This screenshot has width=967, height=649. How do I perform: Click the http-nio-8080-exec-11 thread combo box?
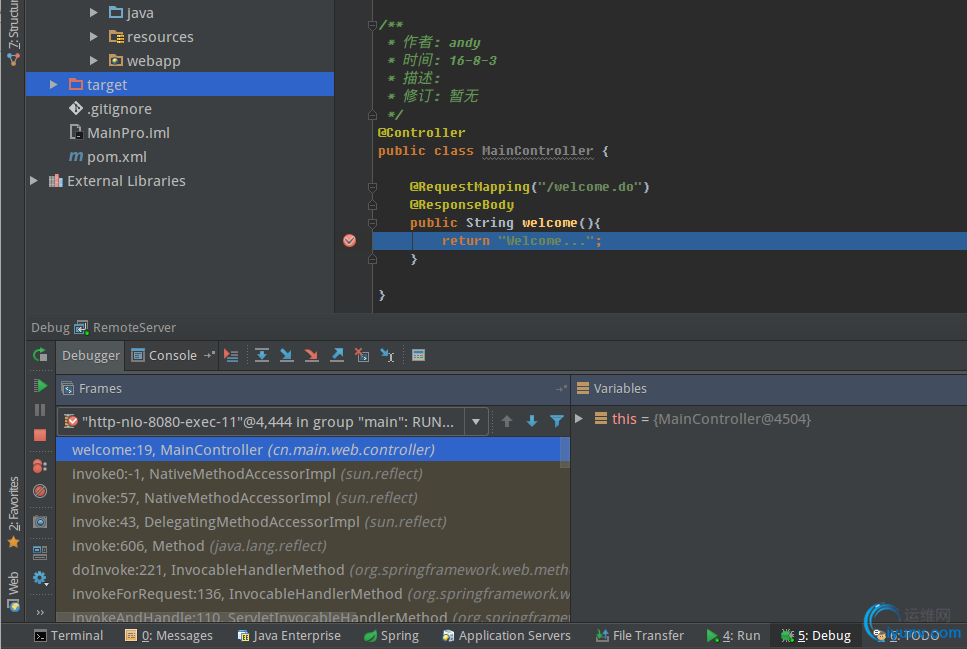click(272, 422)
